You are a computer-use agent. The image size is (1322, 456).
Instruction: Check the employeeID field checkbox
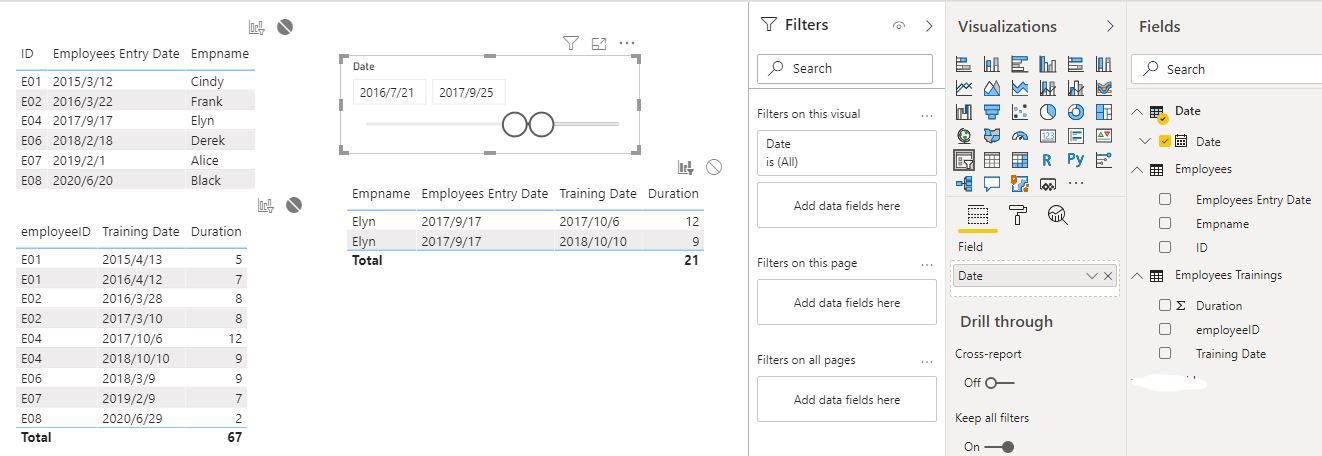coord(1165,329)
